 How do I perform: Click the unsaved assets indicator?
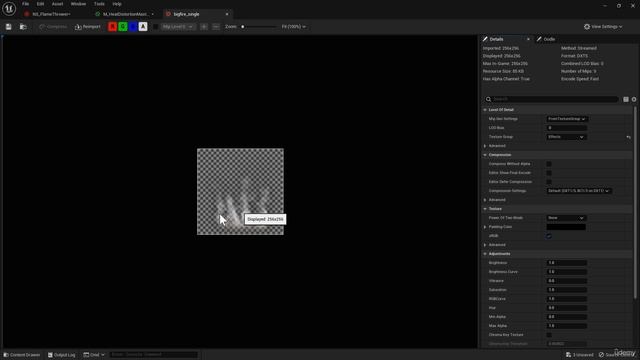click(x=580, y=355)
